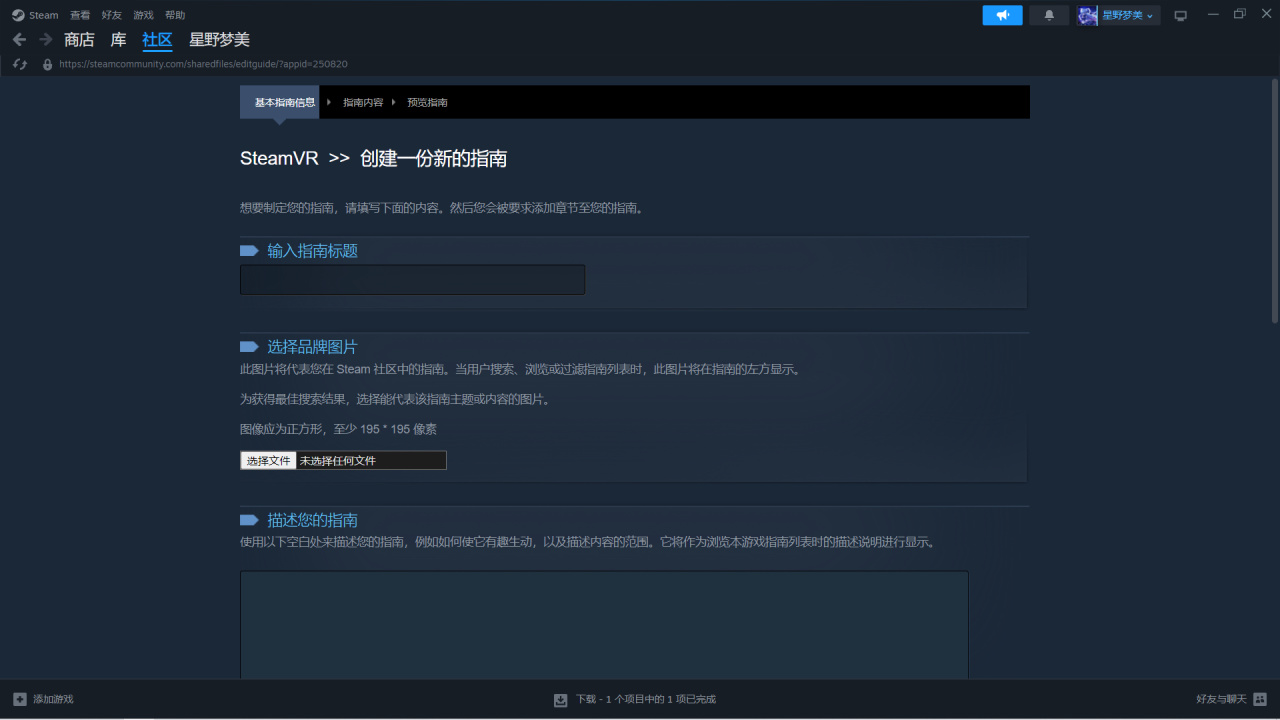
Task: Open the 查看 menu
Action: point(80,15)
